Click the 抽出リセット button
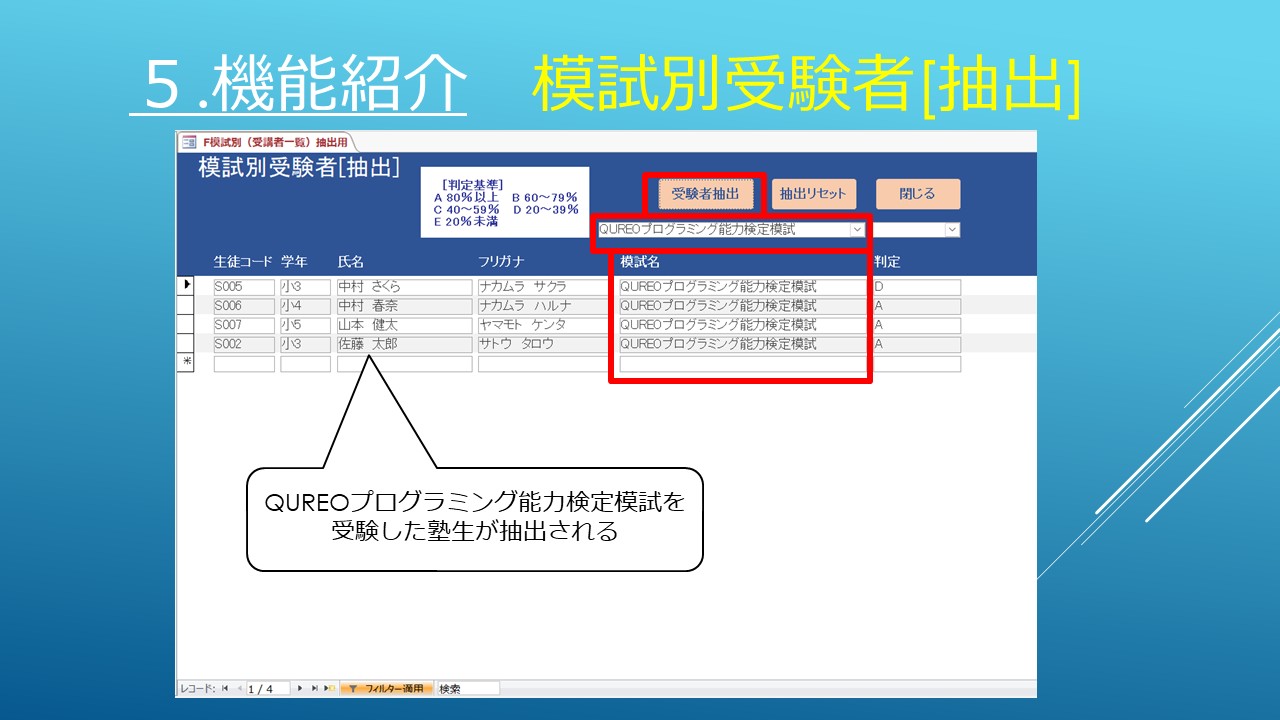 point(813,194)
